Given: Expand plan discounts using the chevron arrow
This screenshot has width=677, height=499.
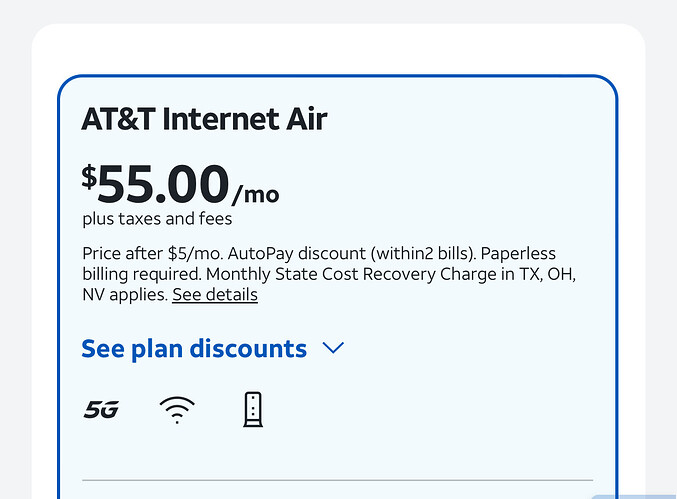Looking at the screenshot, I should click(333, 348).
